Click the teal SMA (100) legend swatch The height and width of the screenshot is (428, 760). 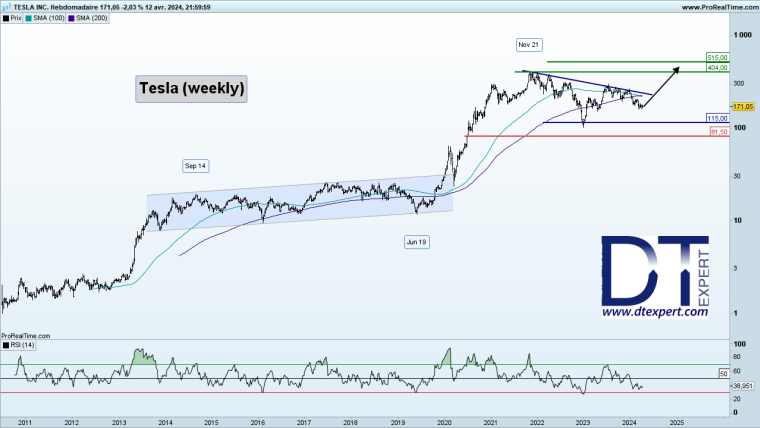coord(29,18)
